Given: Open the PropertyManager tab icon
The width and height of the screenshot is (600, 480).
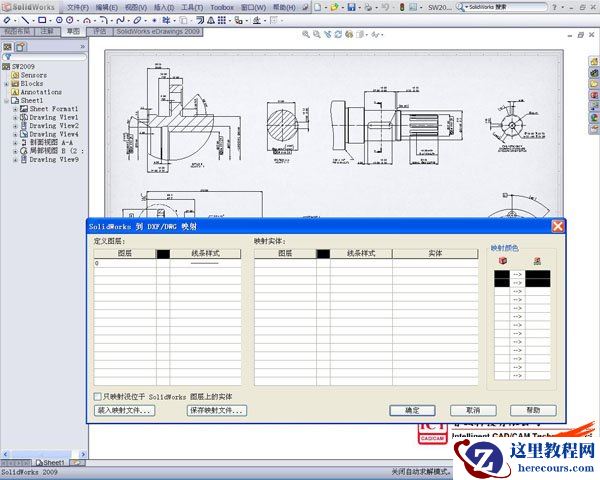Looking at the screenshot, I should (x=21, y=46).
